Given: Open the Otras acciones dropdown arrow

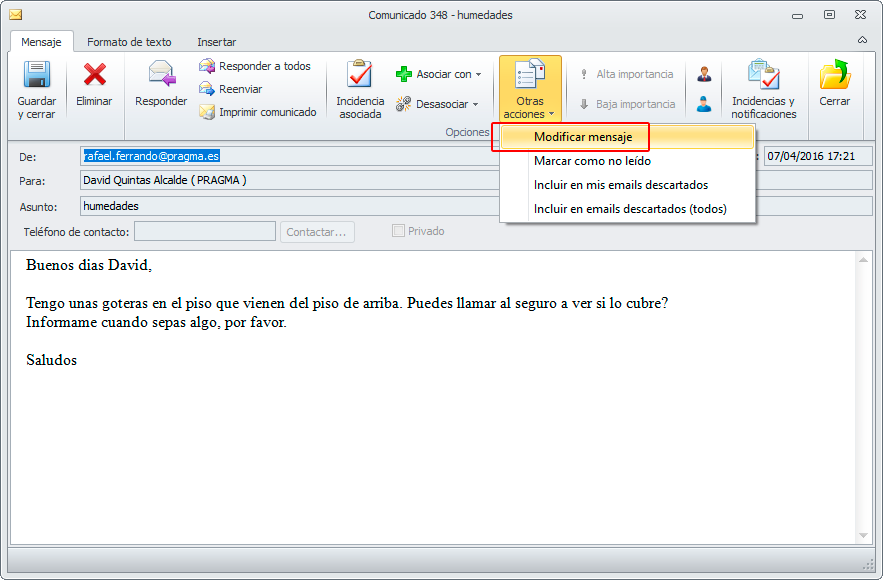Looking at the screenshot, I should (551, 114).
